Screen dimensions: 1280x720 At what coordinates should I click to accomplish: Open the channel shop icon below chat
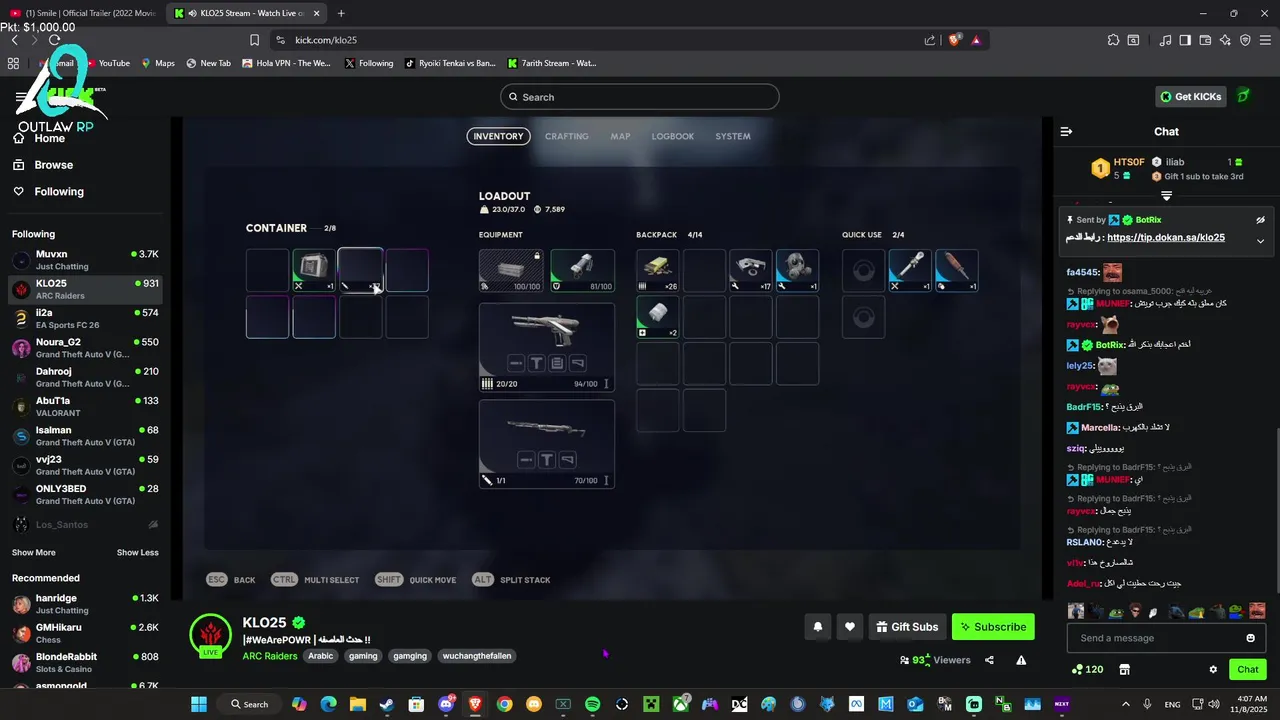click(x=1124, y=669)
